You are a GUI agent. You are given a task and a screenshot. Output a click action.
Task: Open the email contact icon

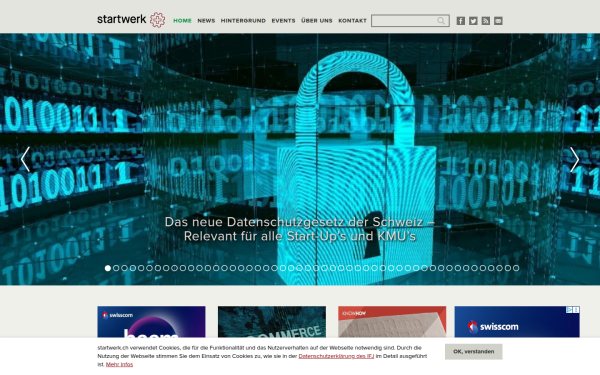498,21
